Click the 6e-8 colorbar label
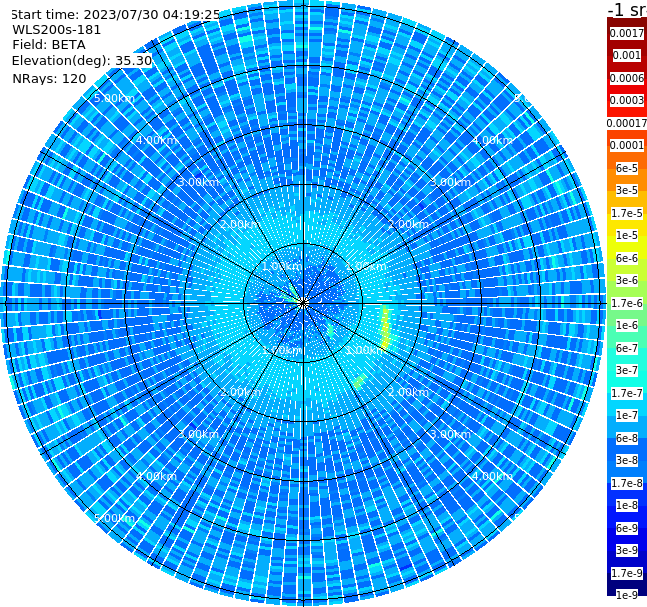 [627, 438]
